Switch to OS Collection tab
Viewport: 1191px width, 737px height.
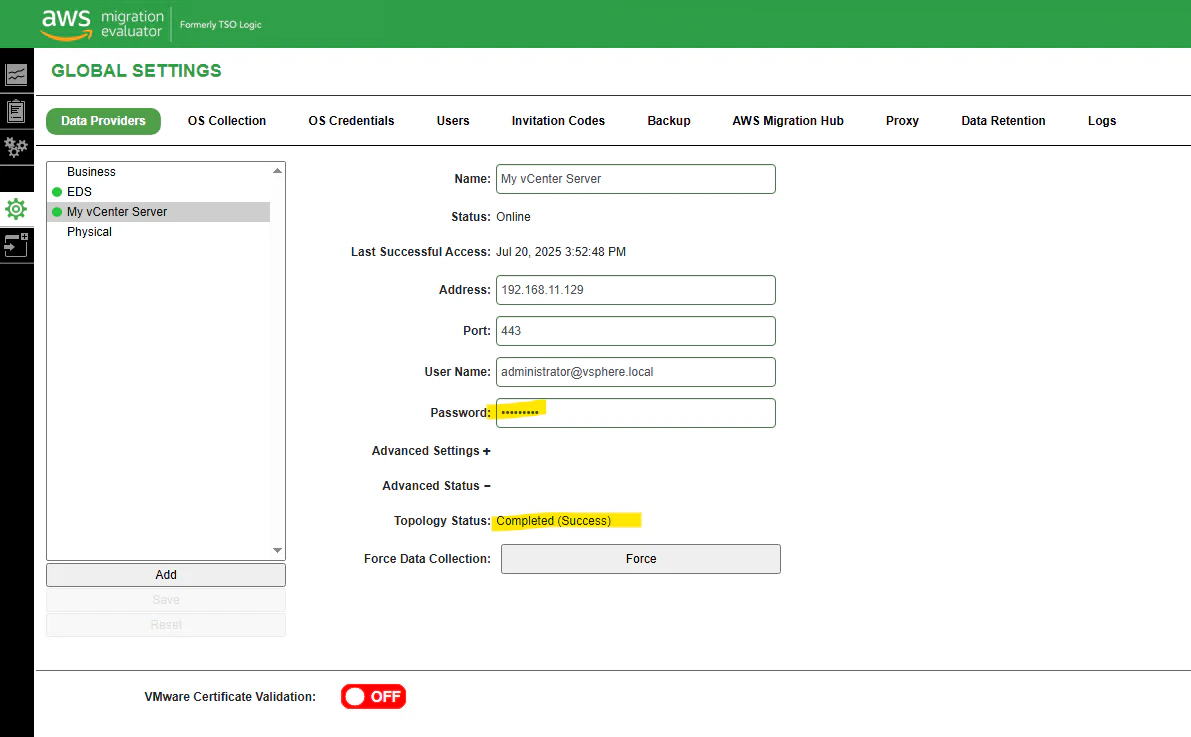pyautogui.click(x=227, y=121)
